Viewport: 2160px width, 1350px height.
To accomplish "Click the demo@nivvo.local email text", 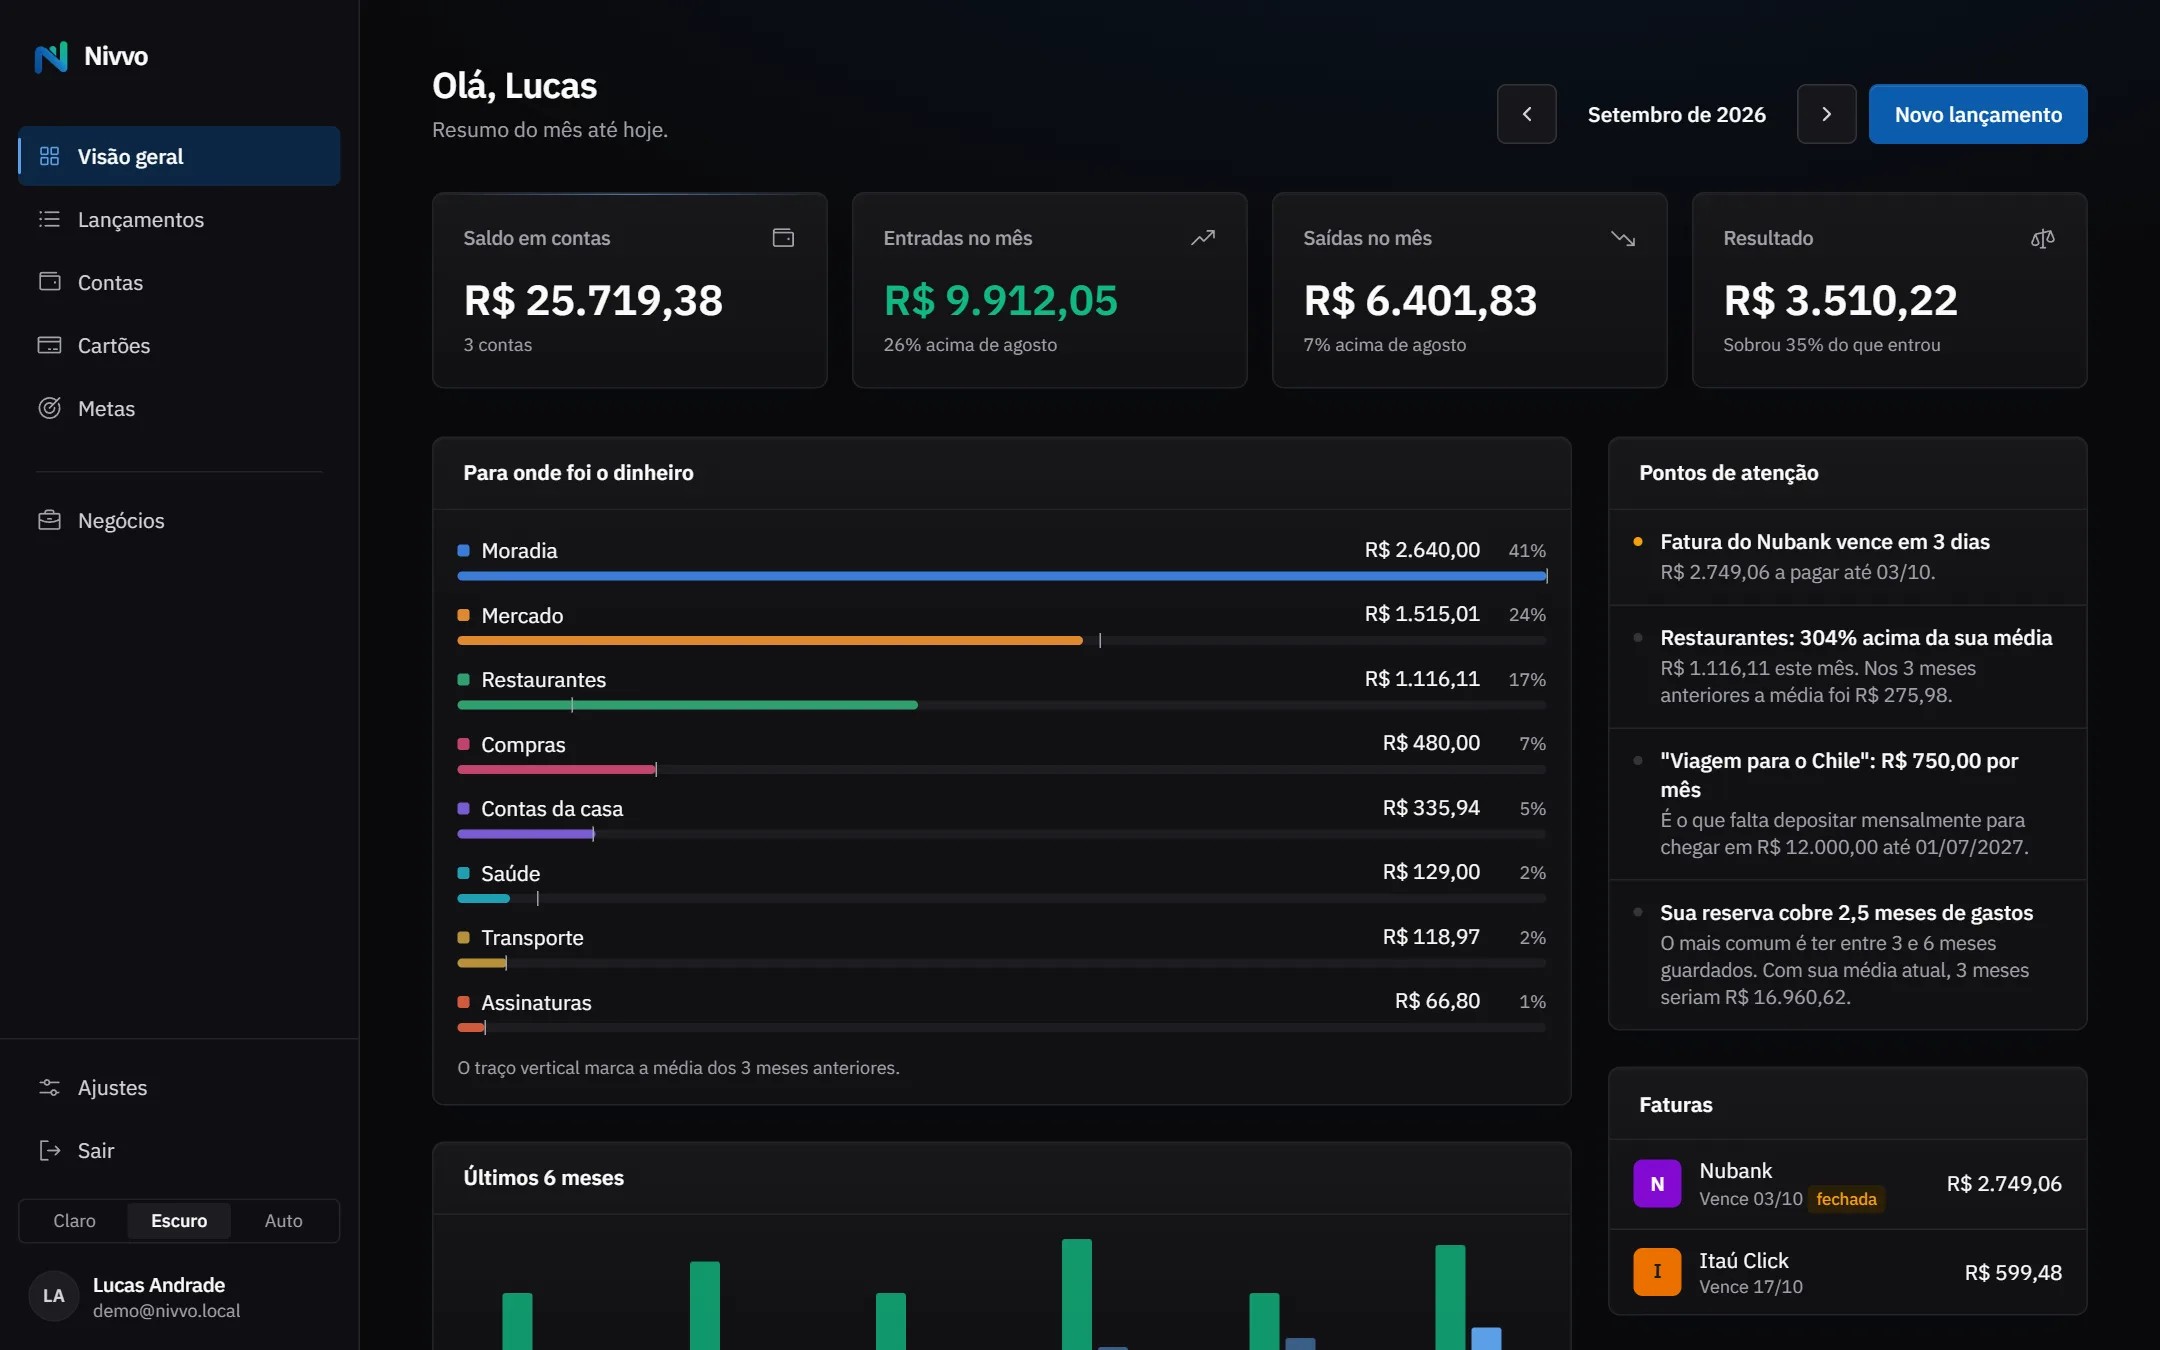I will (x=167, y=1311).
